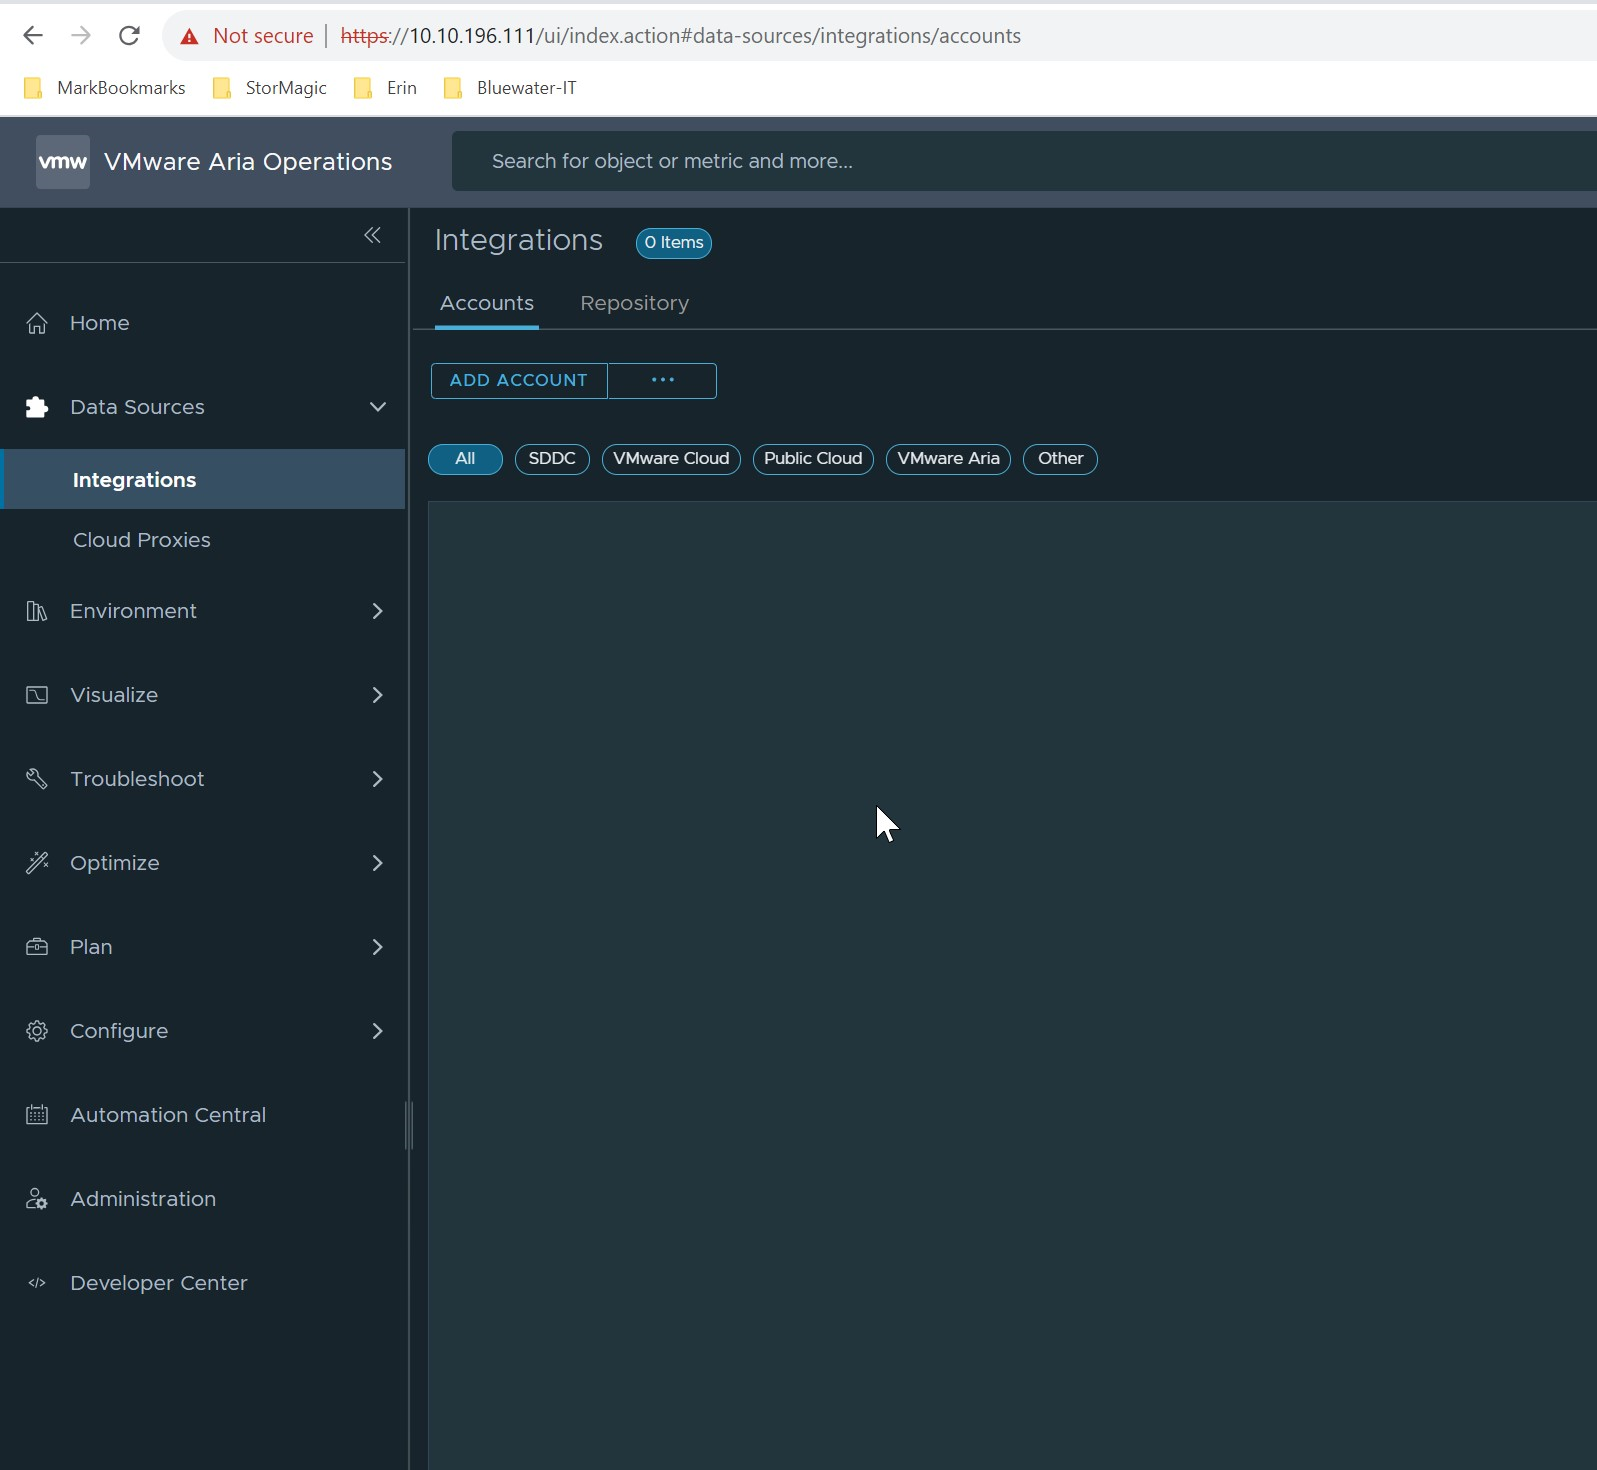The height and width of the screenshot is (1470, 1597).
Task: Switch to the Repository tab
Action: 635,304
